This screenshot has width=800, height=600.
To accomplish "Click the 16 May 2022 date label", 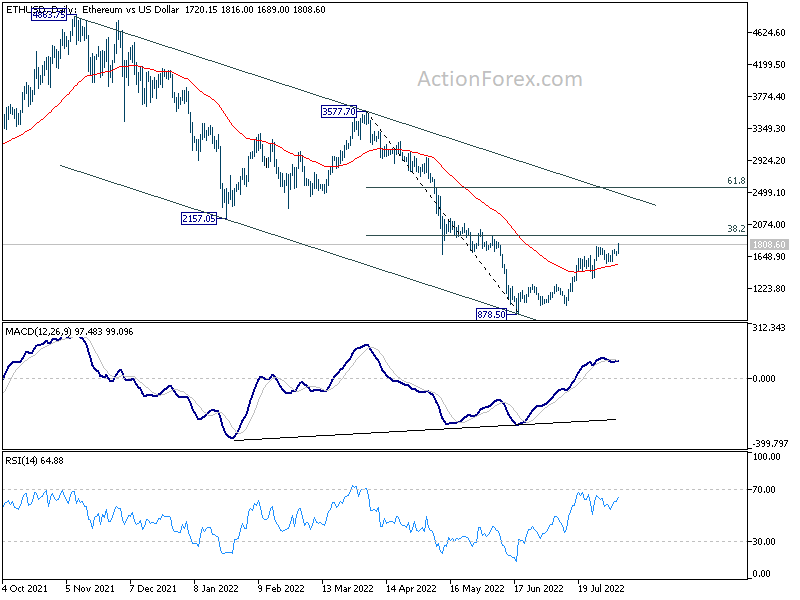I will pyautogui.click(x=477, y=589).
